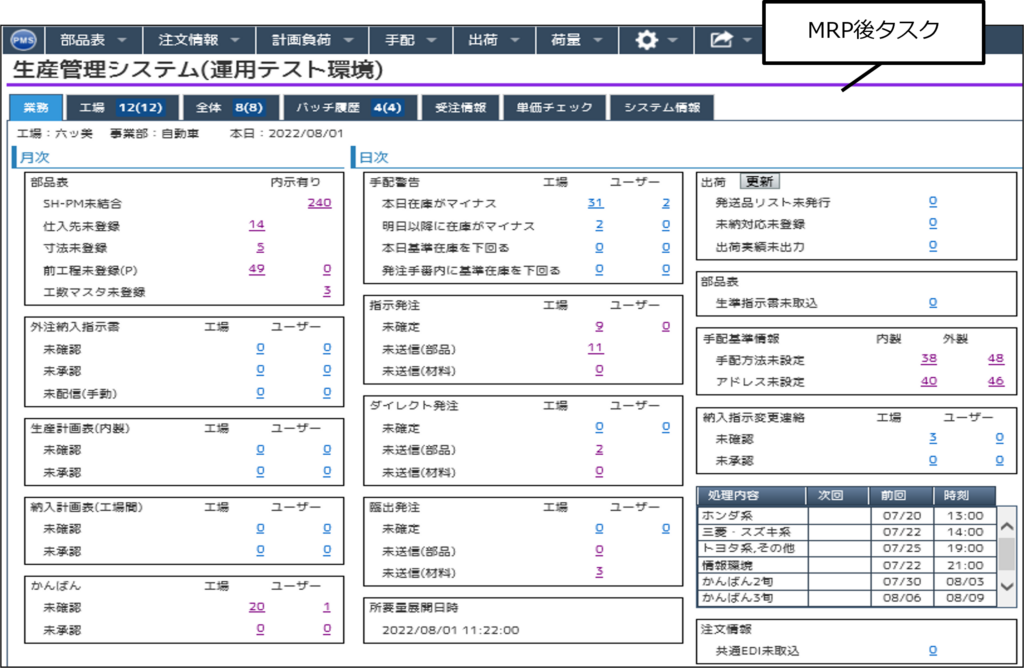Click the 未納対応未登録 count link
The width and height of the screenshot is (1024, 668).
point(933,223)
